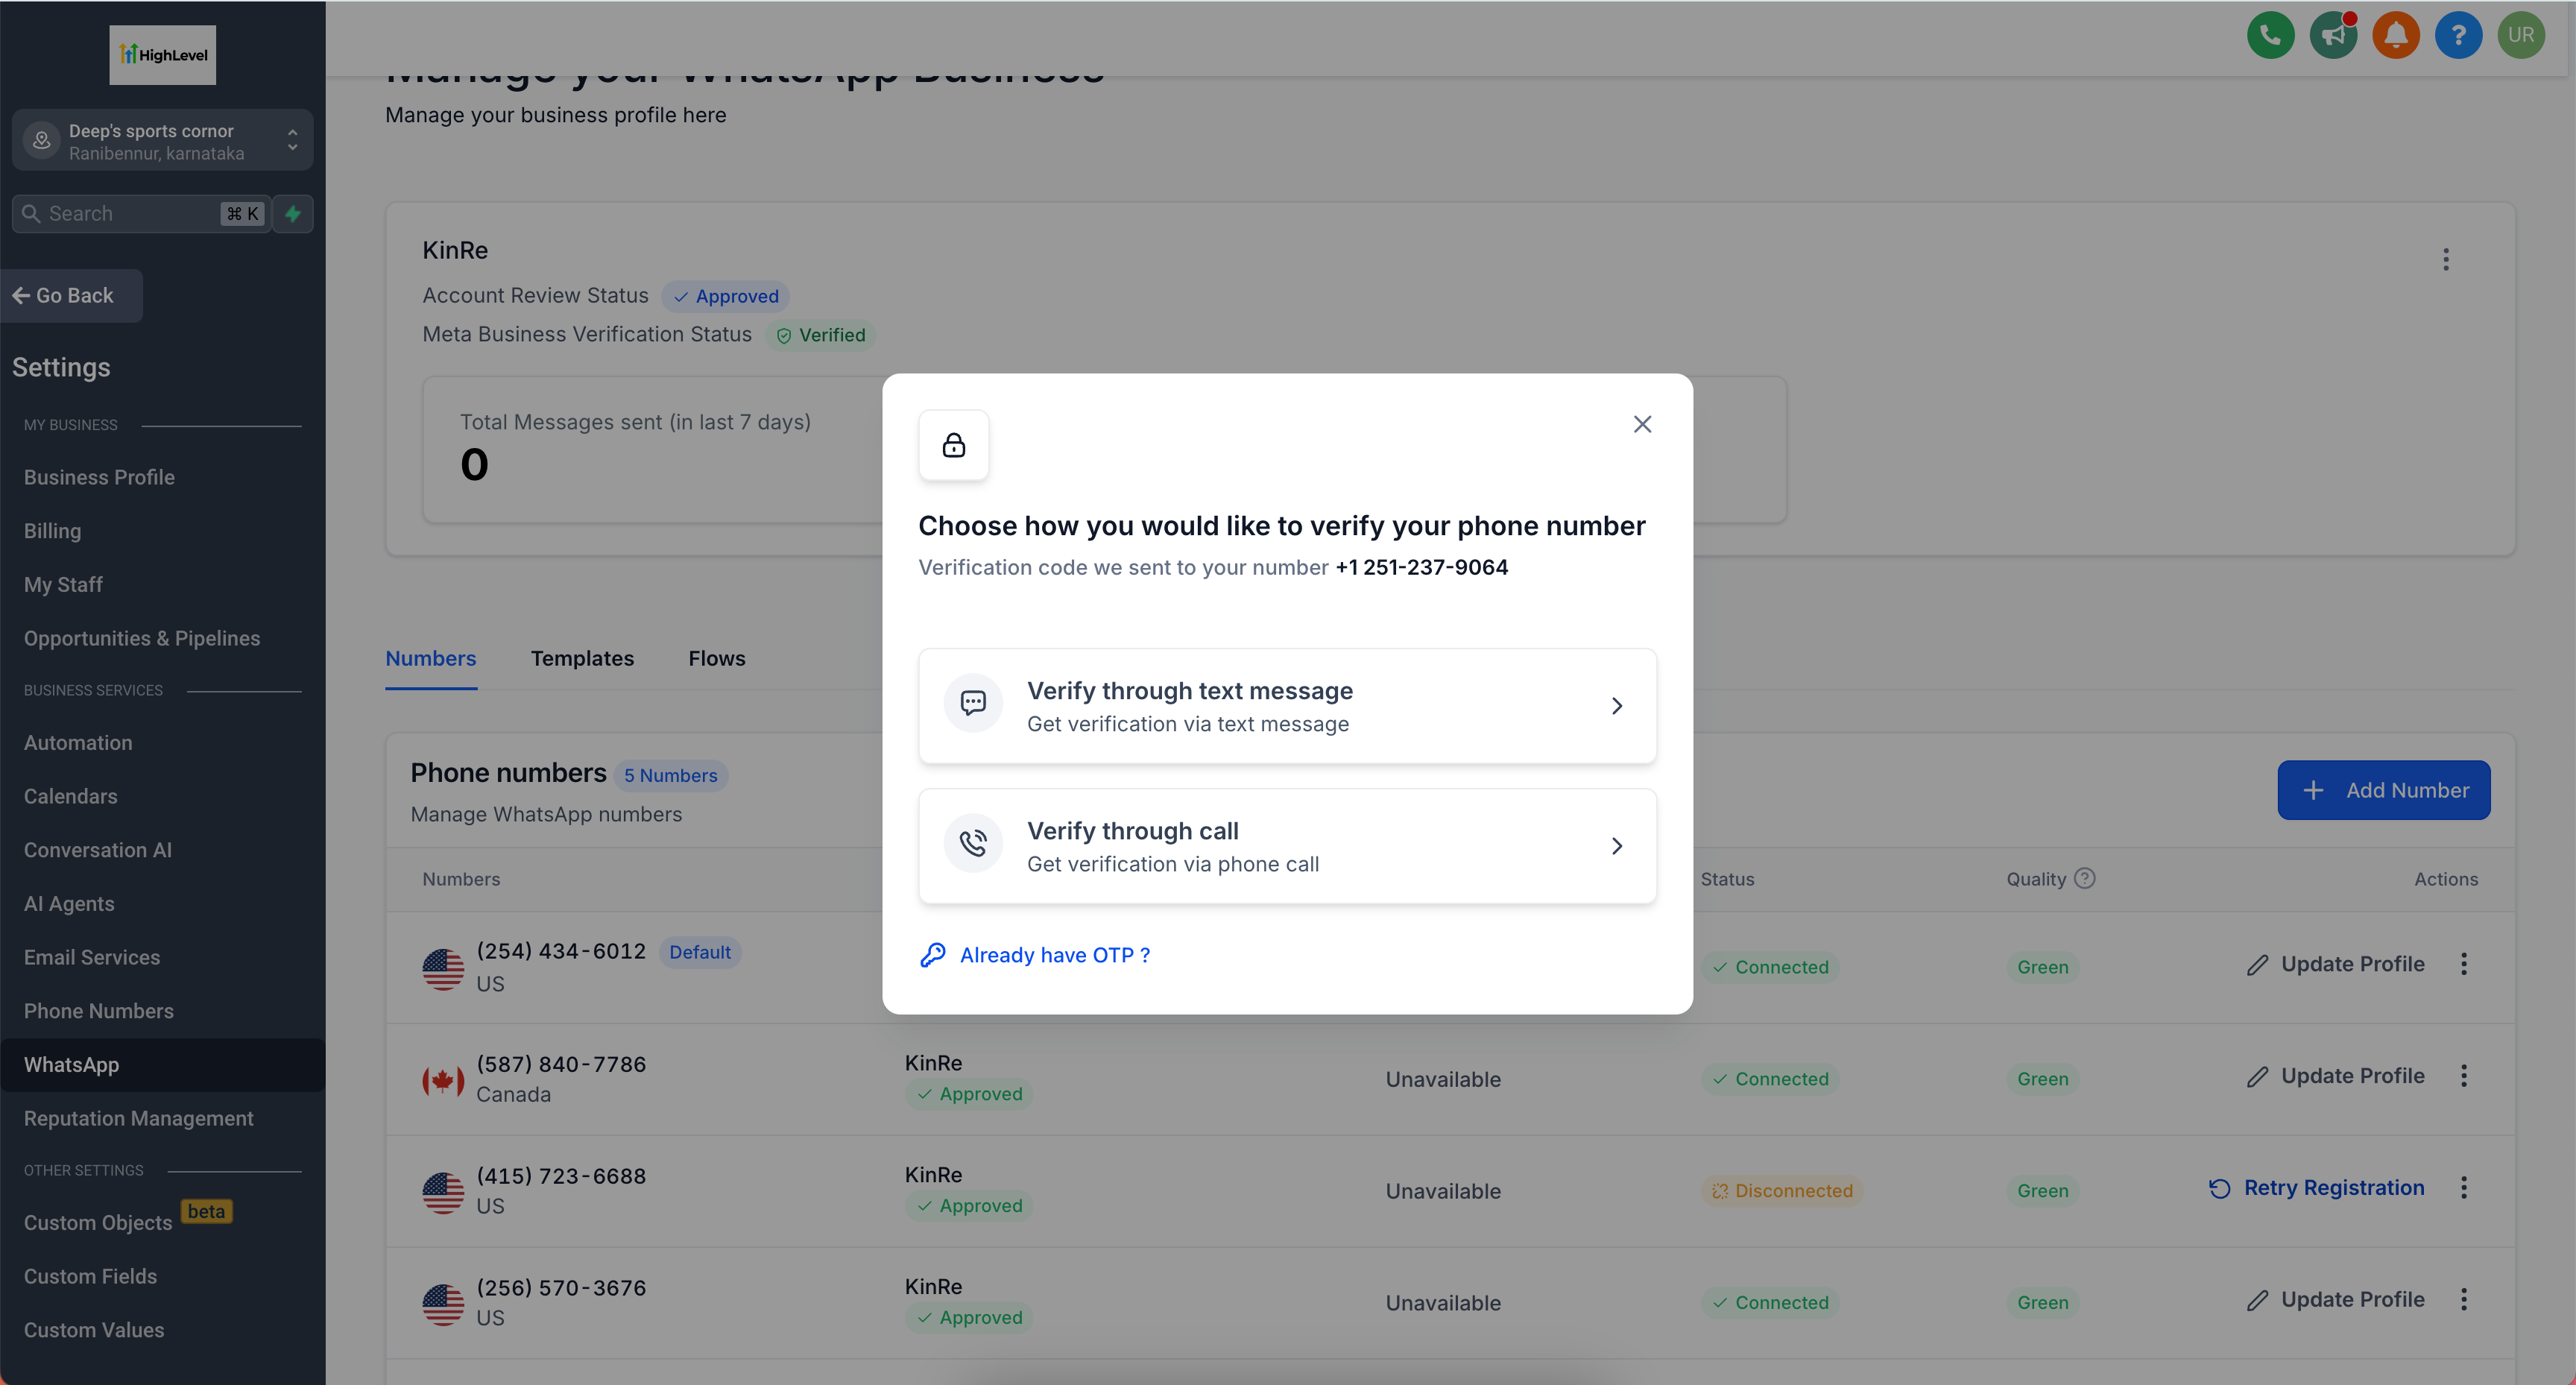Open My Staff settings
2576x1385 pixels.
click(x=63, y=584)
